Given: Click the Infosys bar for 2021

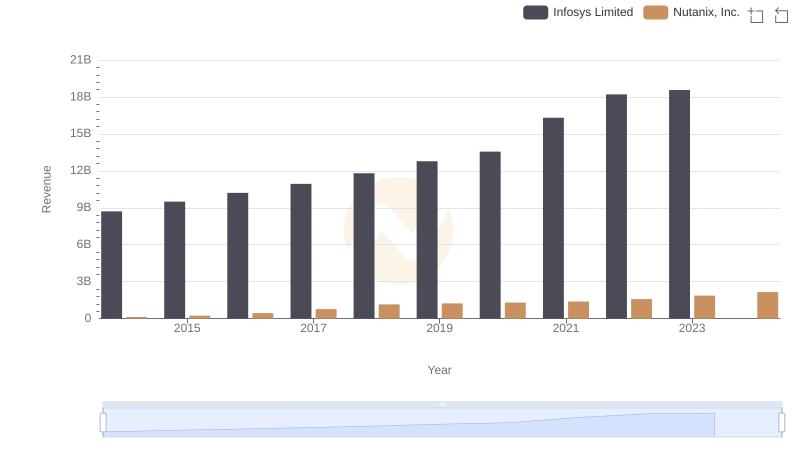Looking at the screenshot, I should 554,218.
